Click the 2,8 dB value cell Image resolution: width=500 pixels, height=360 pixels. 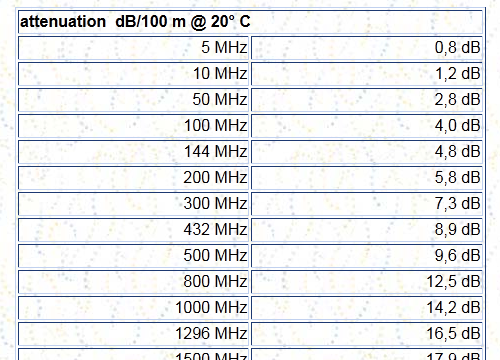click(367, 100)
